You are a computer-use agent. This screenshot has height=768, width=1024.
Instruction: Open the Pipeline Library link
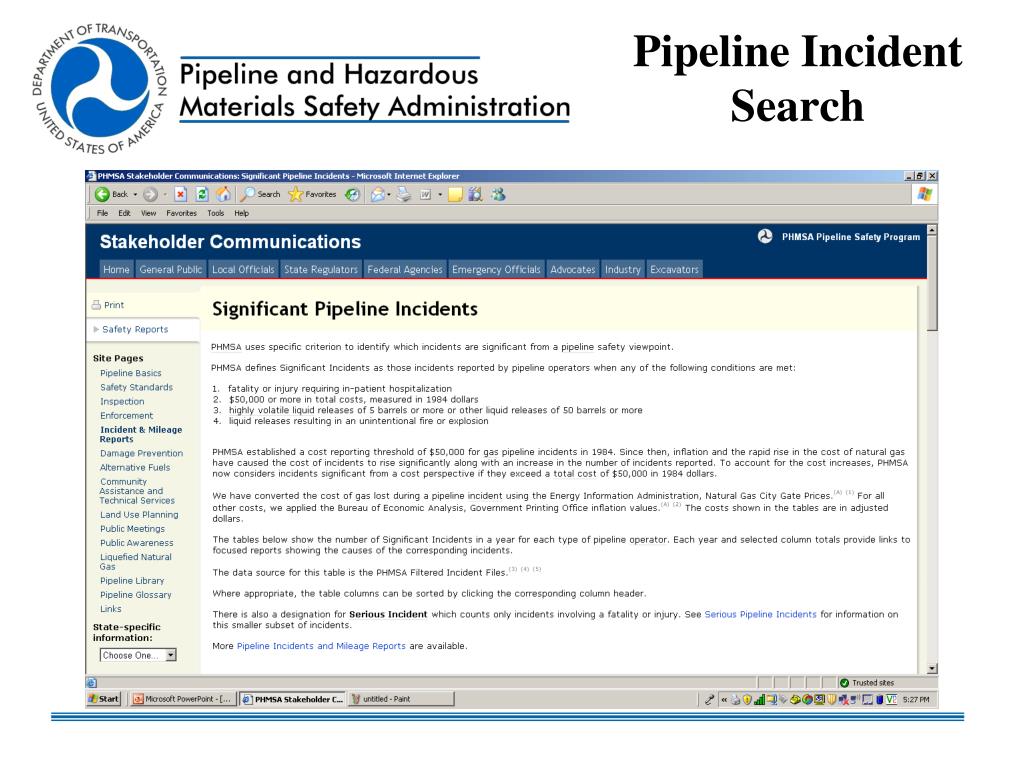tap(132, 581)
